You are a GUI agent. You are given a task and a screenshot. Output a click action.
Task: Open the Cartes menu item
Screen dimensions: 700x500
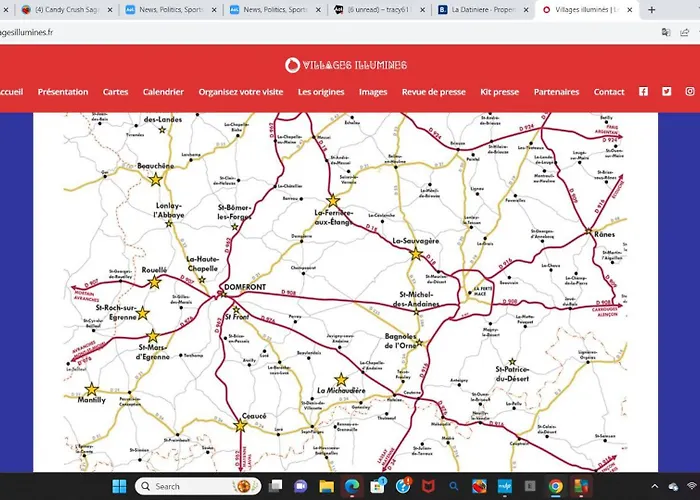(x=115, y=92)
